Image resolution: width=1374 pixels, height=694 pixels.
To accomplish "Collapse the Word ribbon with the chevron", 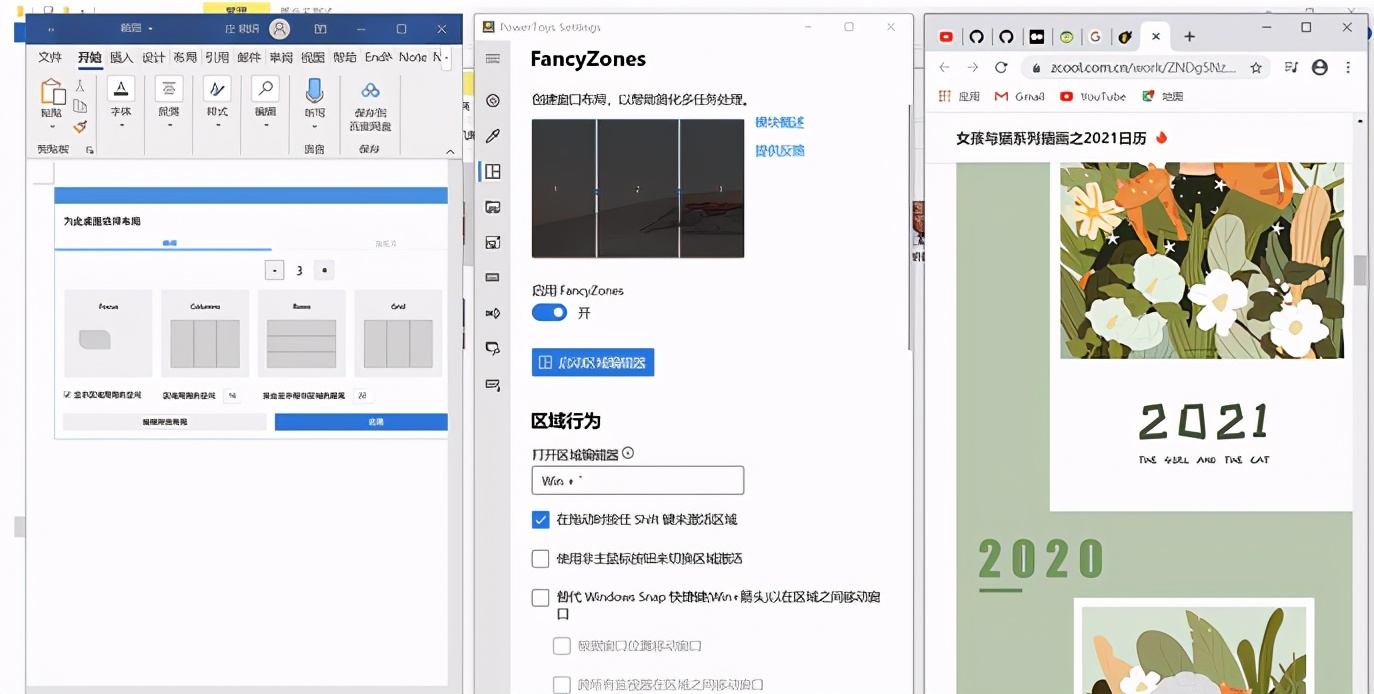I will (x=450, y=151).
